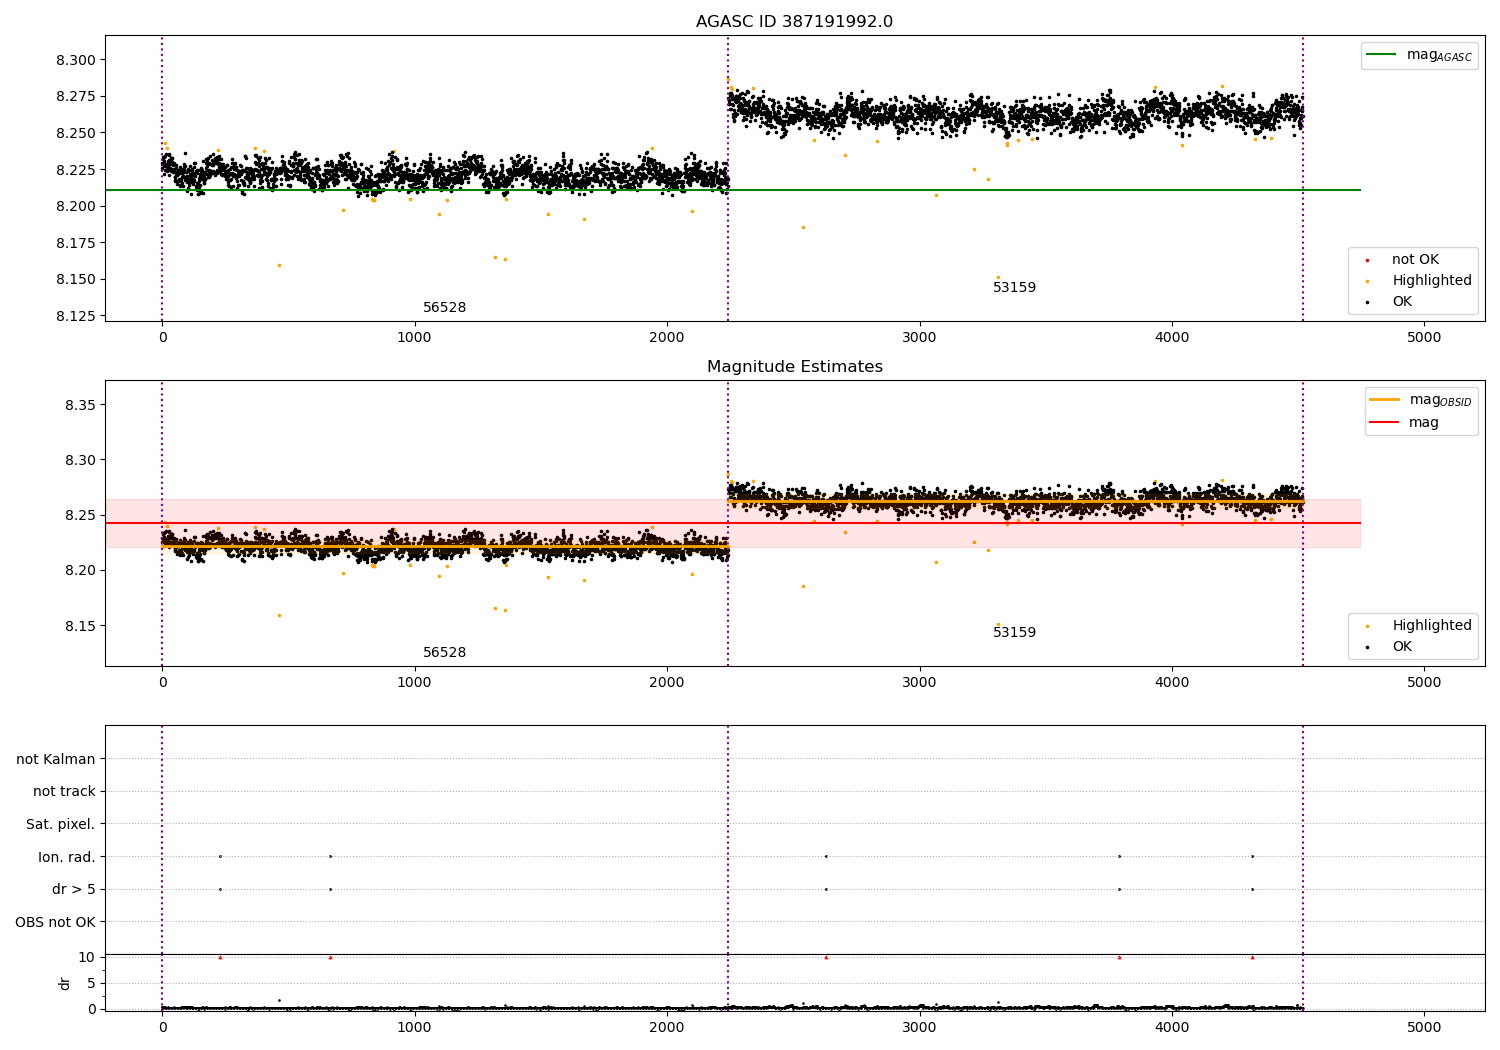Screen dimensions: 1500x1050
Task: Click the 5 tick on the dr axis
Action: (91, 983)
